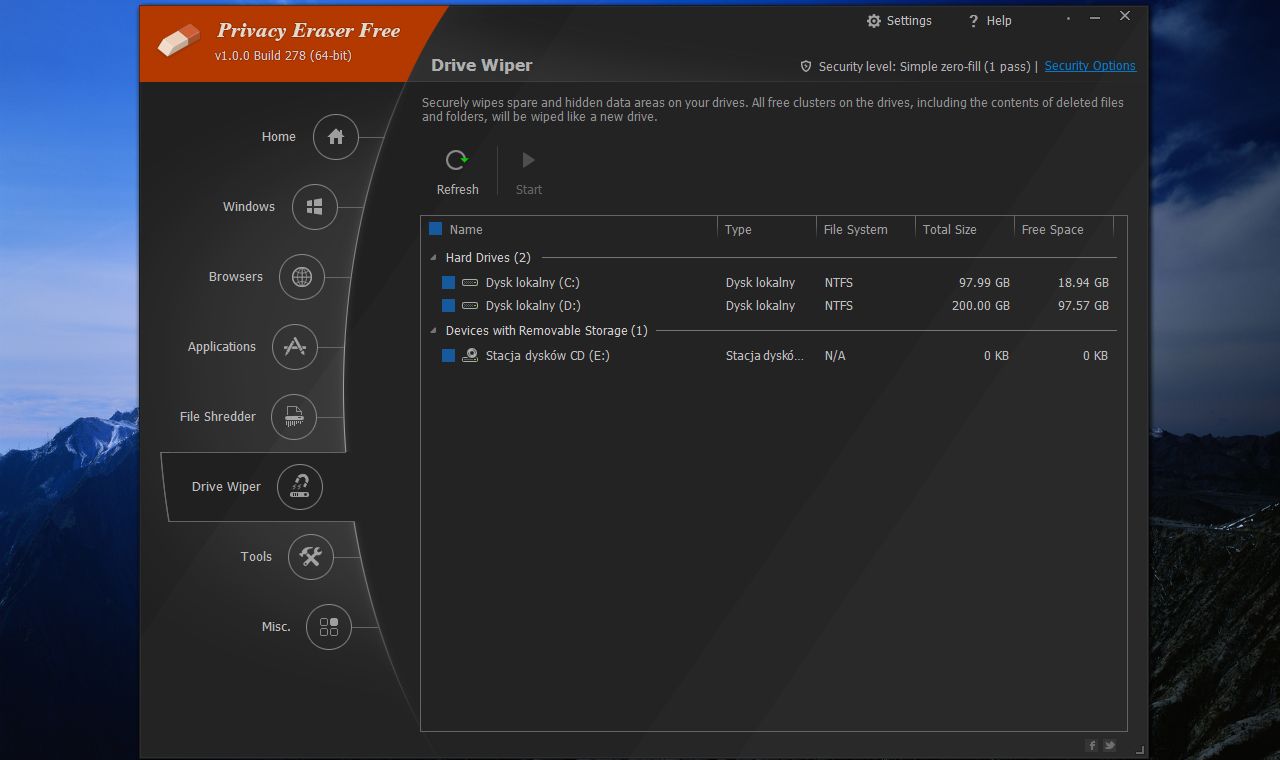The image size is (1280, 760).
Task: Click the 200.00 GB total size cell
Action: 980,306
